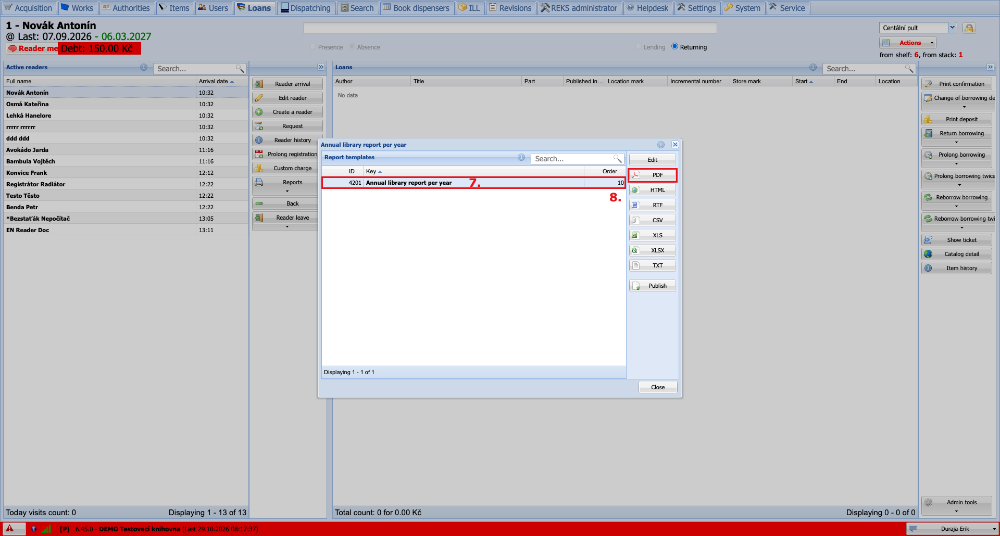Close the dialog with the Close button
This screenshot has width=1000, height=536.
coord(658,387)
